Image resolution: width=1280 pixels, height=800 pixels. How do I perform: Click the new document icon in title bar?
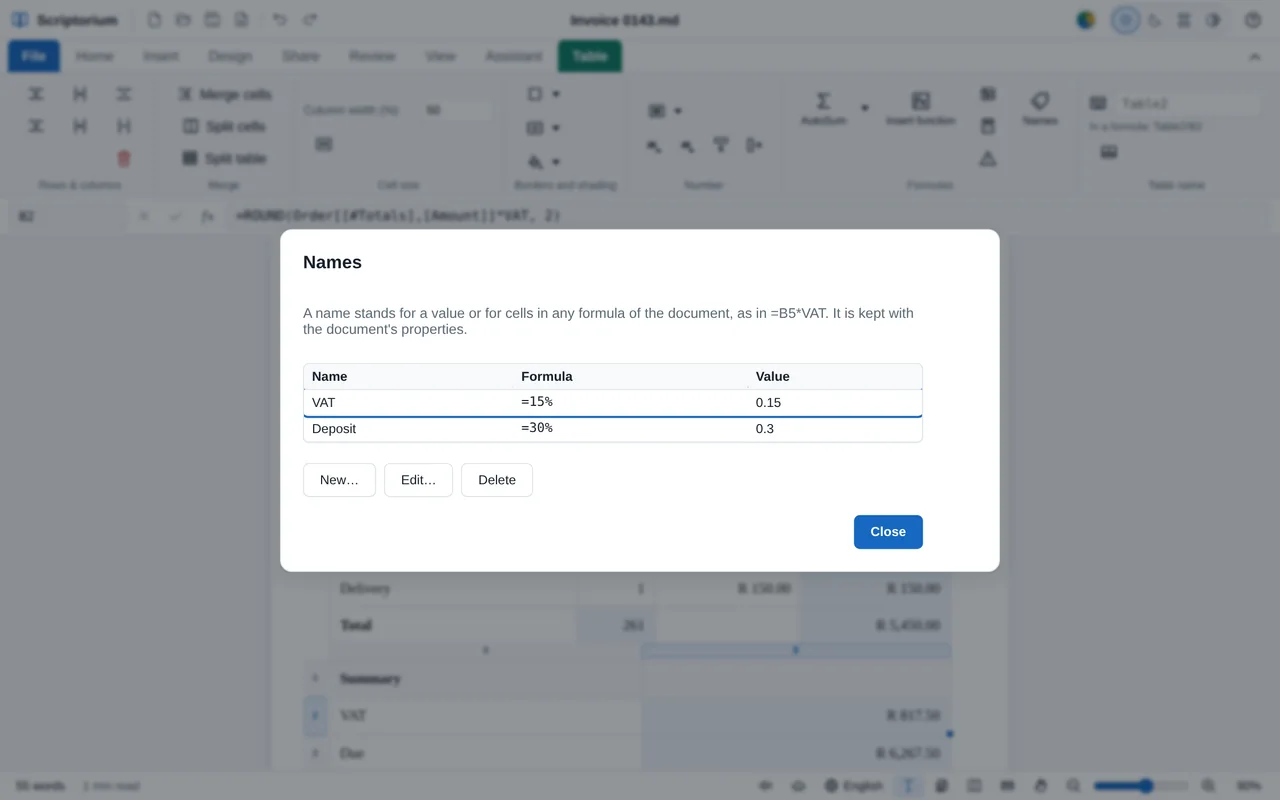(x=154, y=20)
